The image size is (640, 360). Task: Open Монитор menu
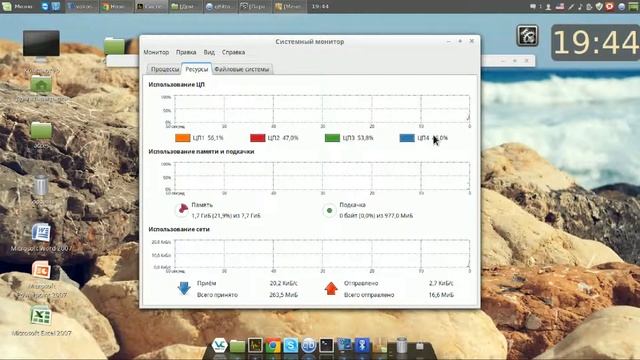point(156,52)
